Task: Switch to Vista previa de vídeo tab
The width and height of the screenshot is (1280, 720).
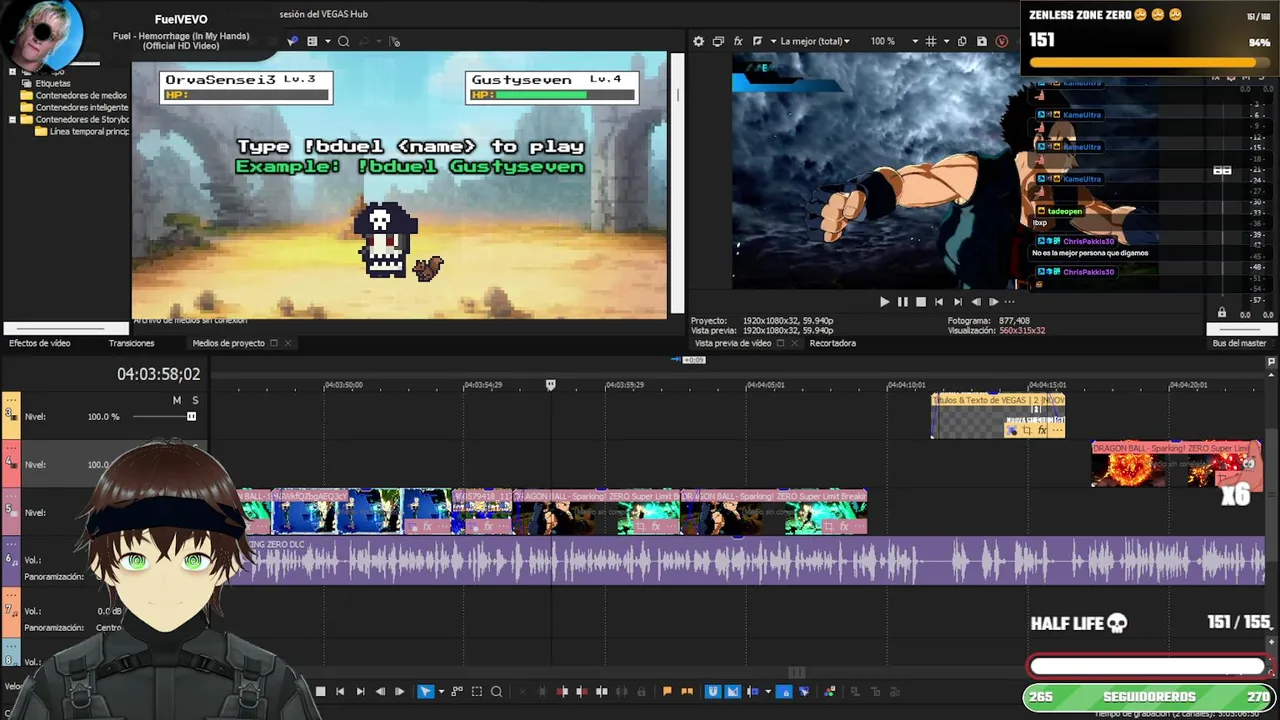Action: [x=733, y=343]
